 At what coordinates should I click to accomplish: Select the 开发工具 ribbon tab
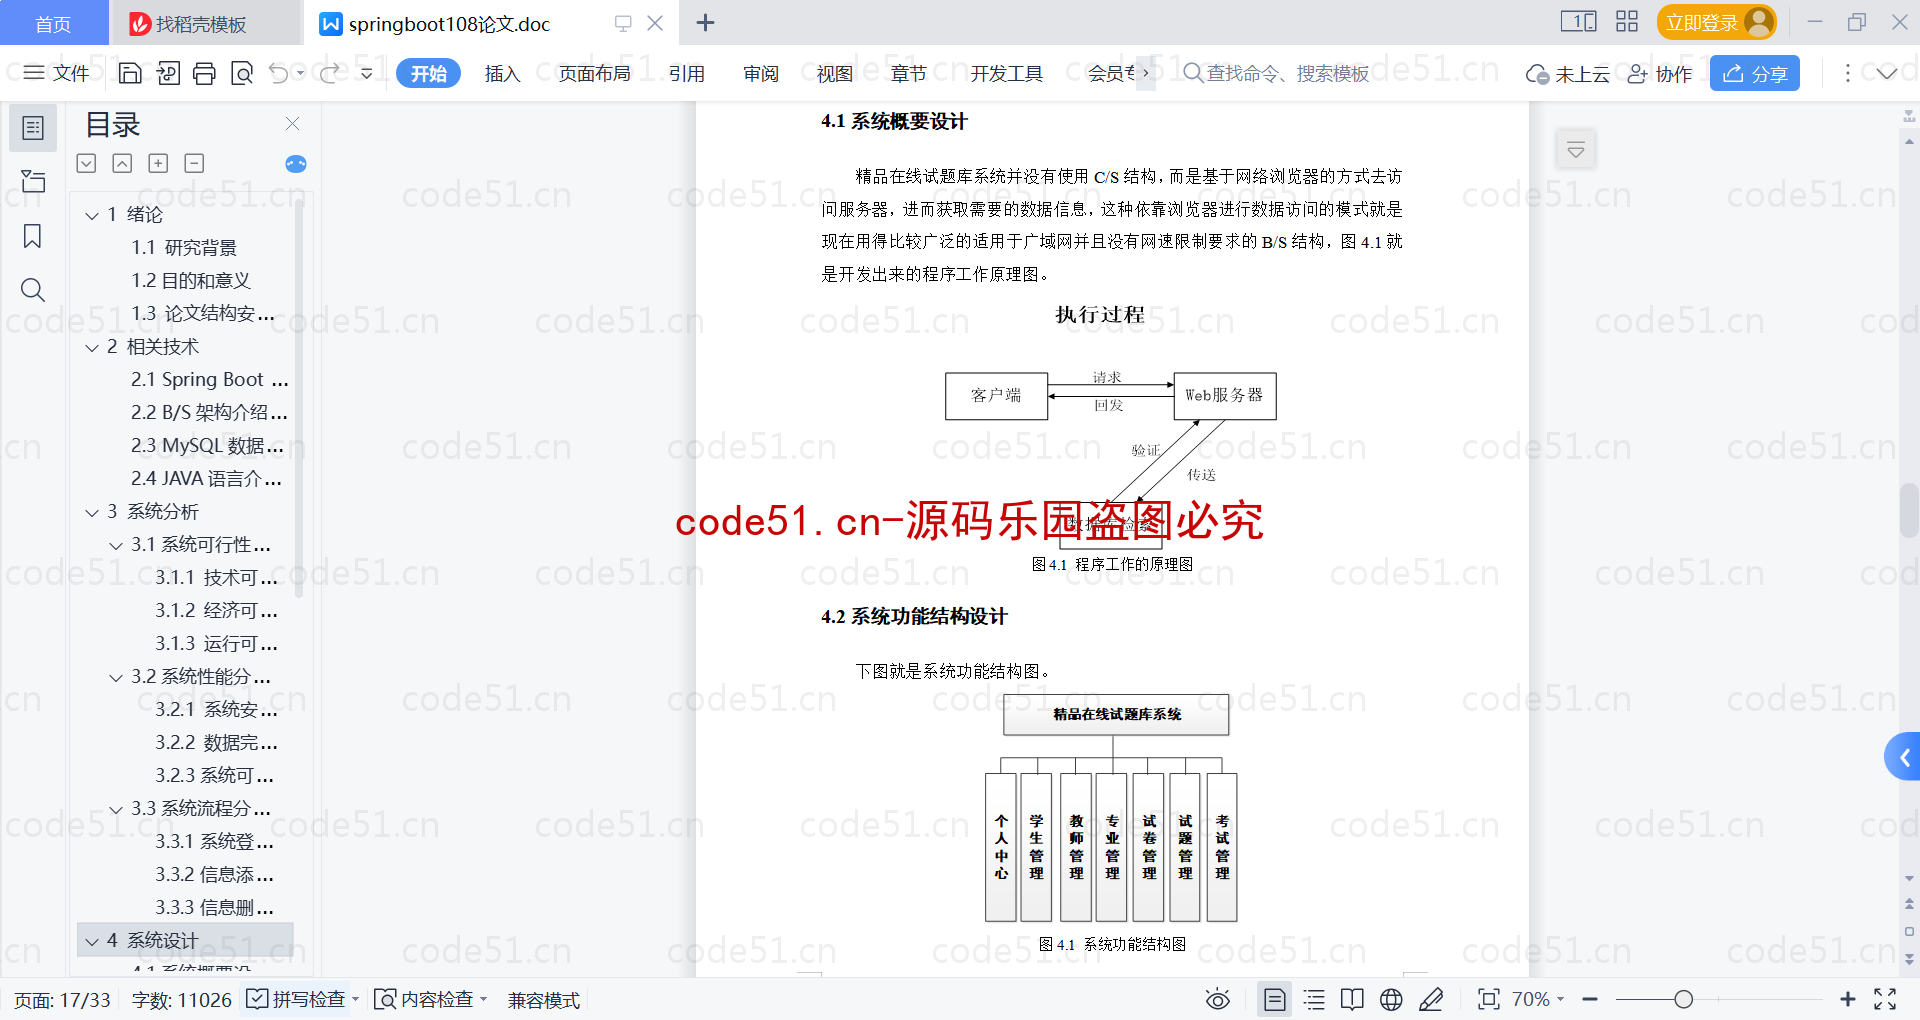point(1006,73)
